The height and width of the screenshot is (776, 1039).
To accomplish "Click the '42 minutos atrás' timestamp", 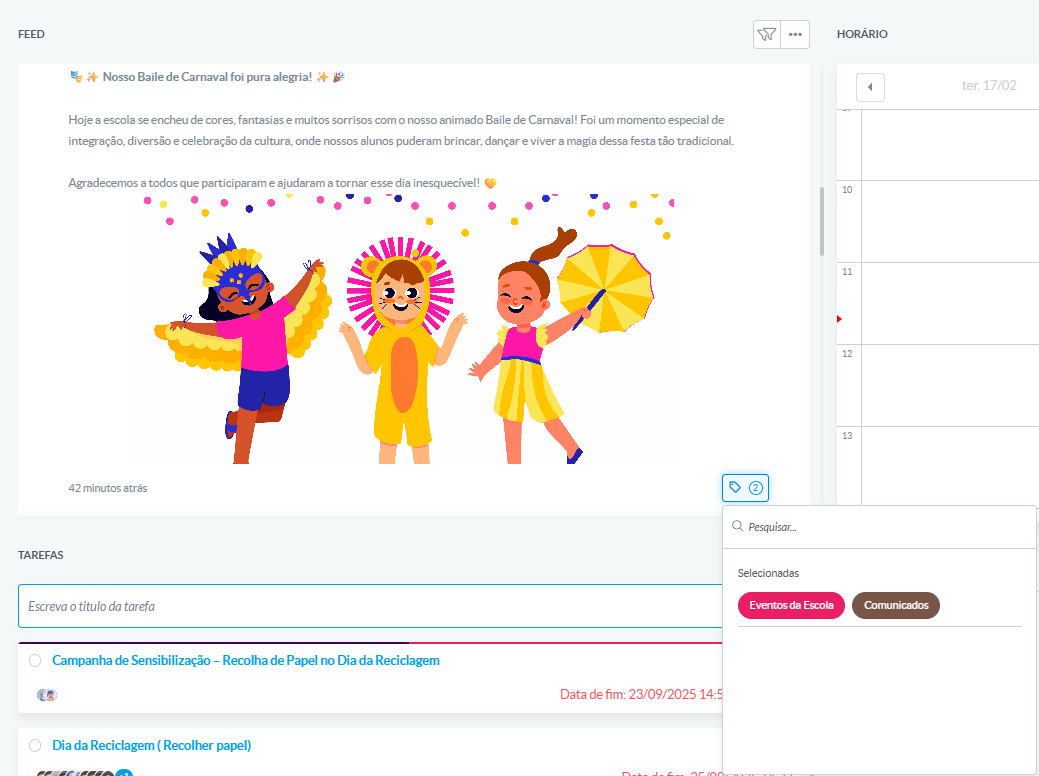I will 108,488.
